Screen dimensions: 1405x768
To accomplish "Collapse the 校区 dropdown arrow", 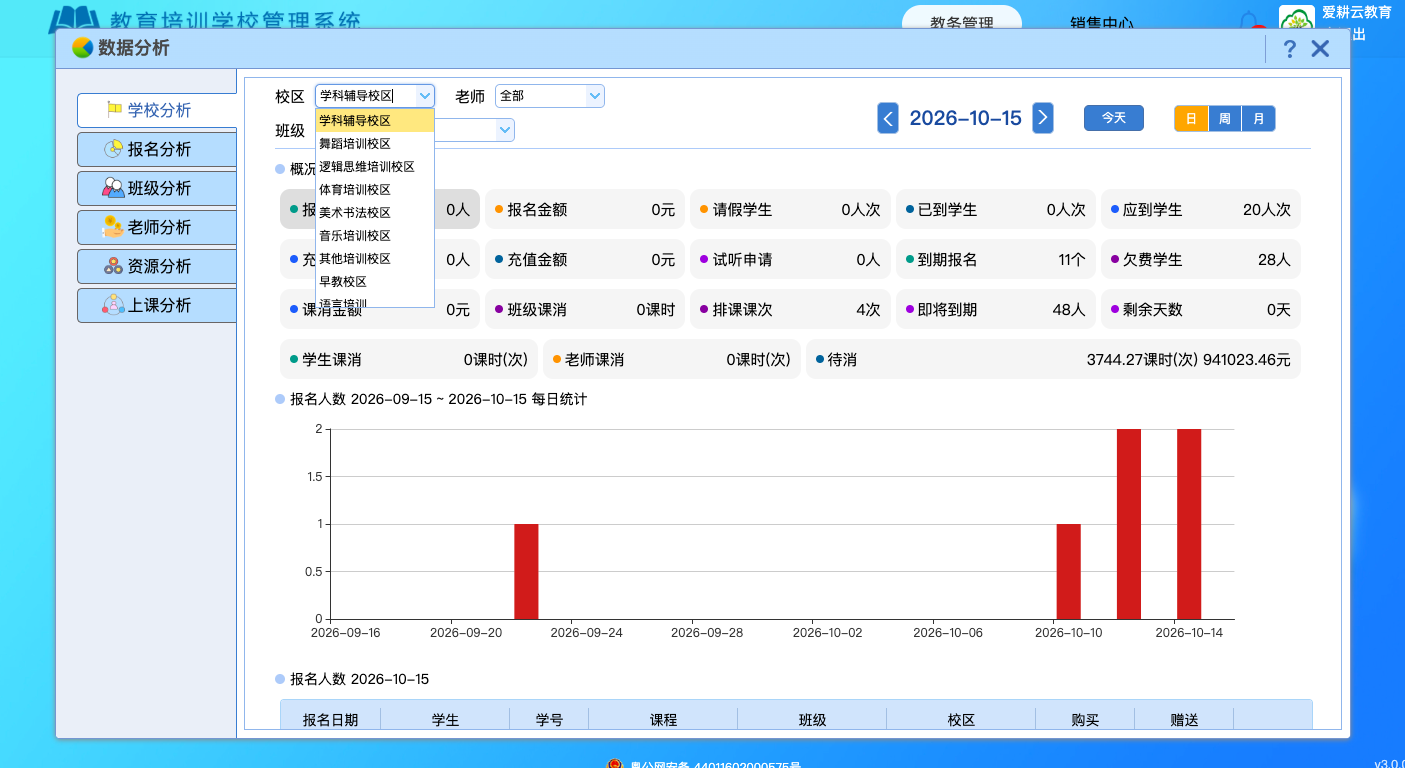I will point(425,96).
